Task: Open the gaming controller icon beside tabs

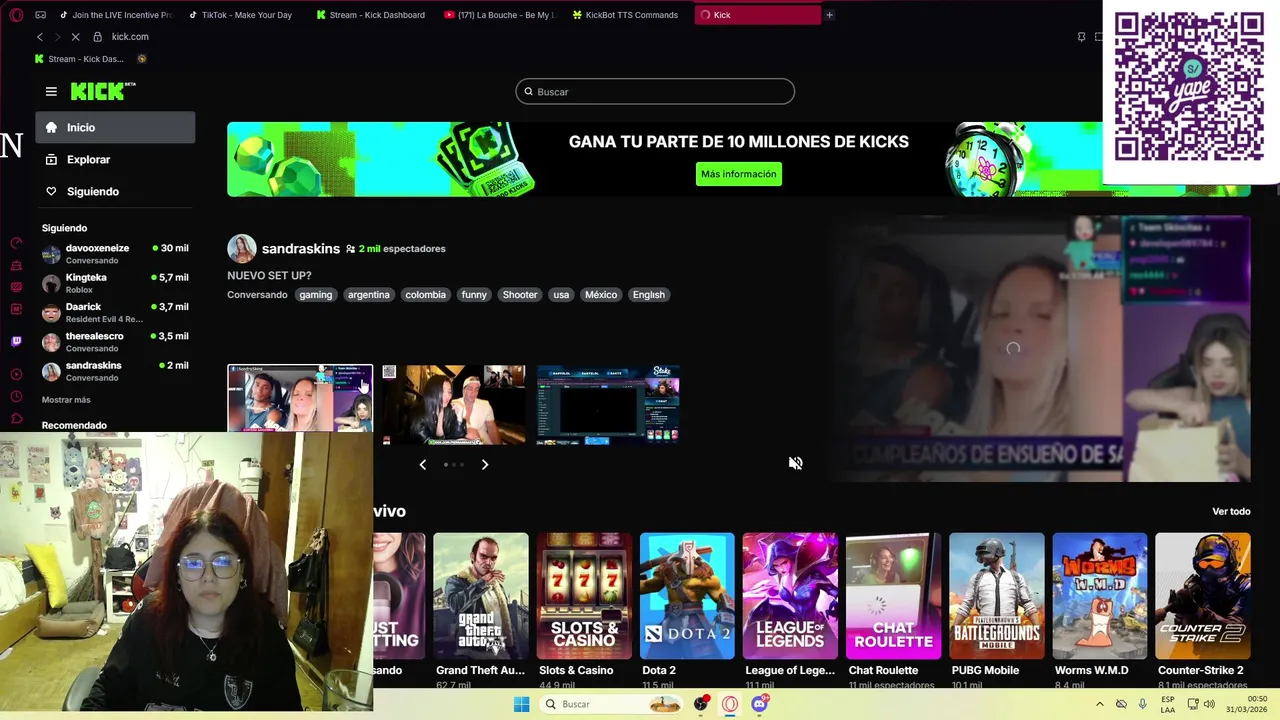Action: (40, 15)
